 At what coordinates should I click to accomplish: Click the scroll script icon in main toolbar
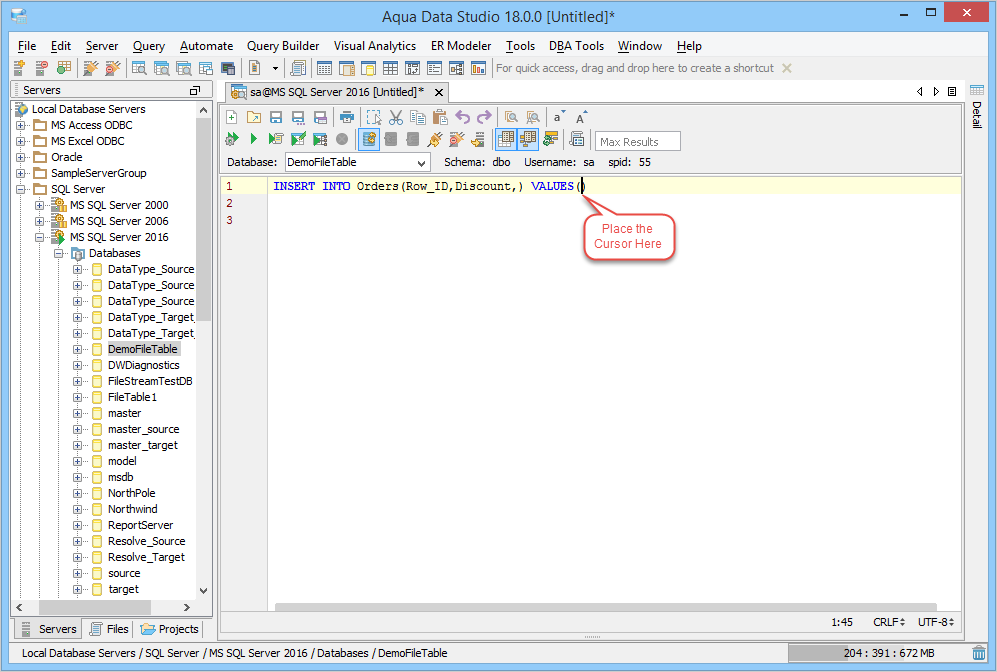(298, 67)
